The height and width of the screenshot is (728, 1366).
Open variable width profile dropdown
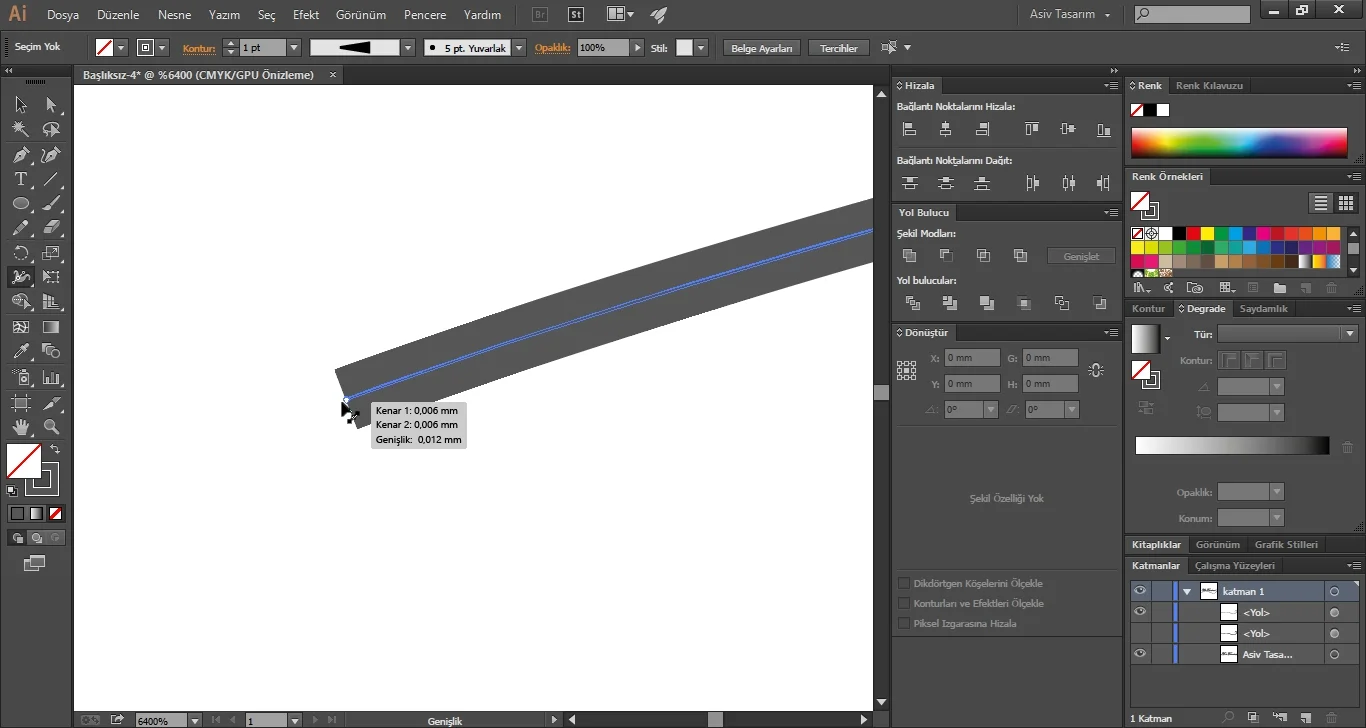point(407,48)
